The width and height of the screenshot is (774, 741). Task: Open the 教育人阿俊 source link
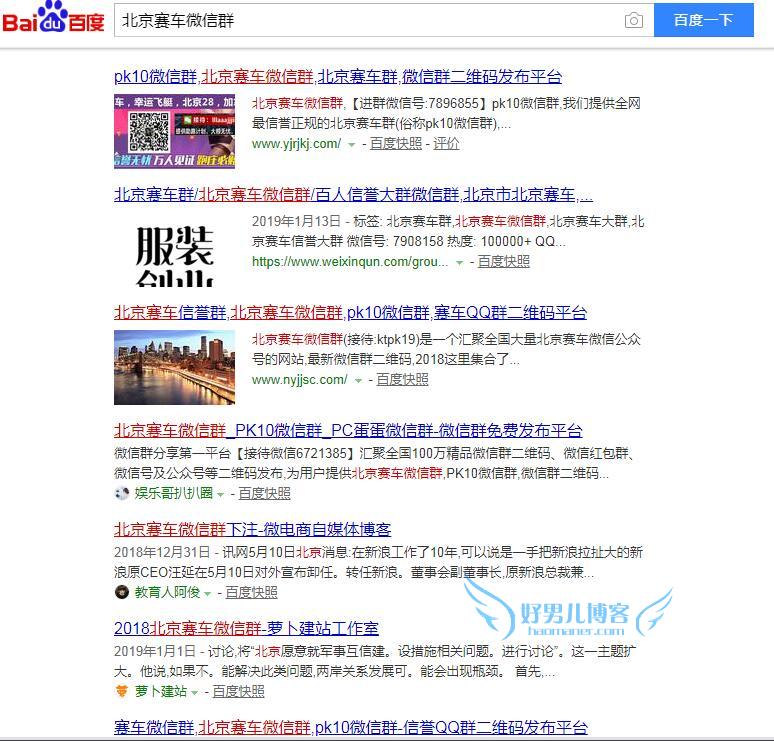pyautogui.click(x=167, y=592)
